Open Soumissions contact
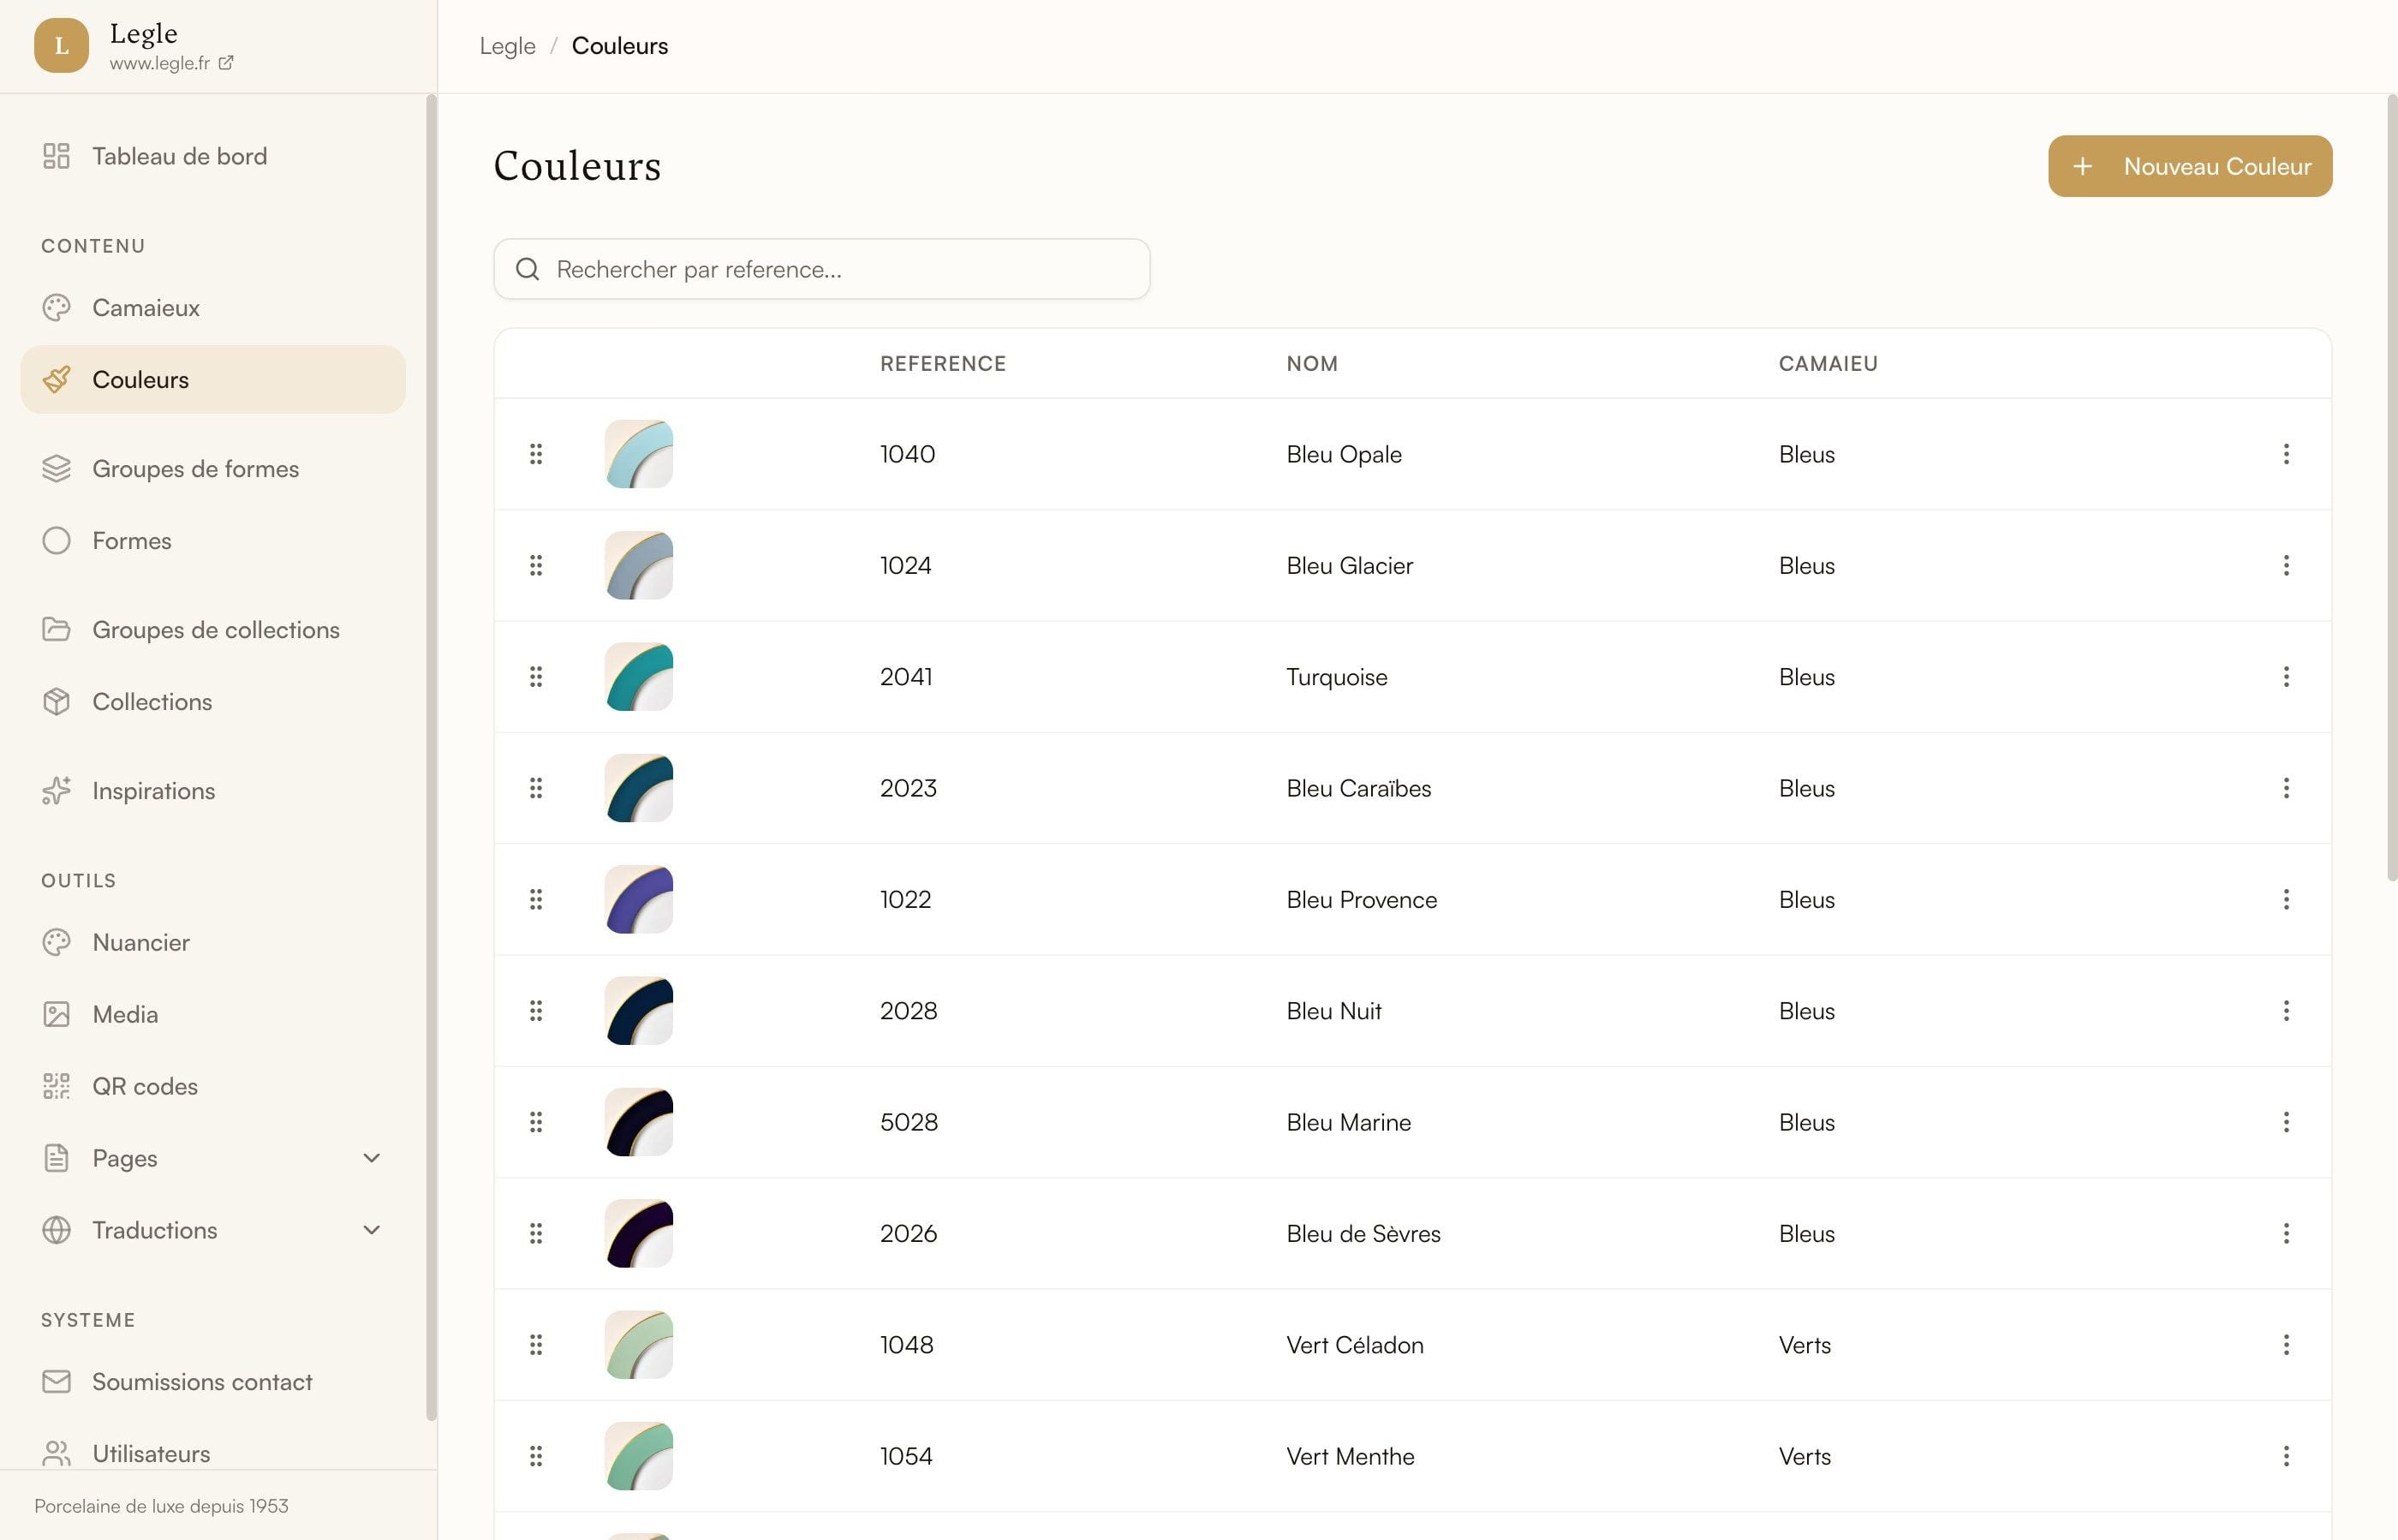The width and height of the screenshot is (2398, 1540). point(213,1382)
